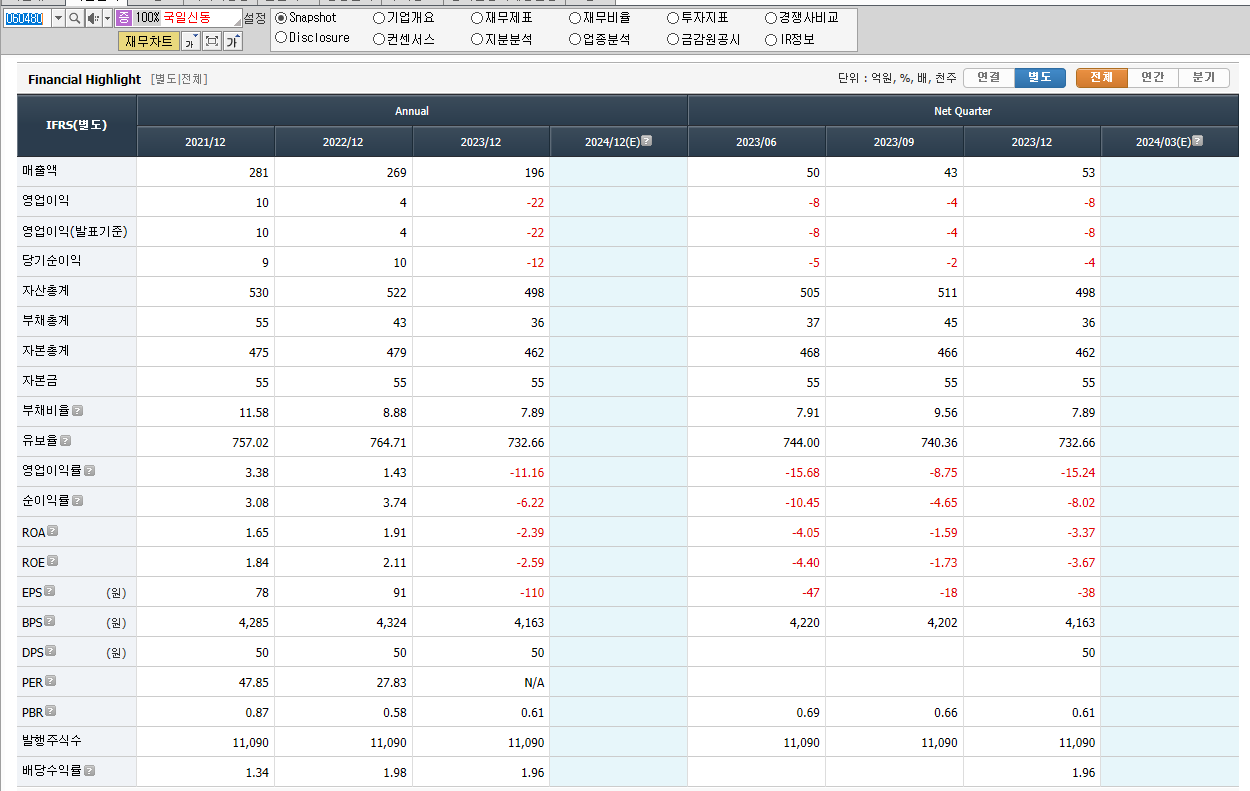
Task: Select the 재무비율 radio option
Action: pyautogui.click(x=575, y=18)
